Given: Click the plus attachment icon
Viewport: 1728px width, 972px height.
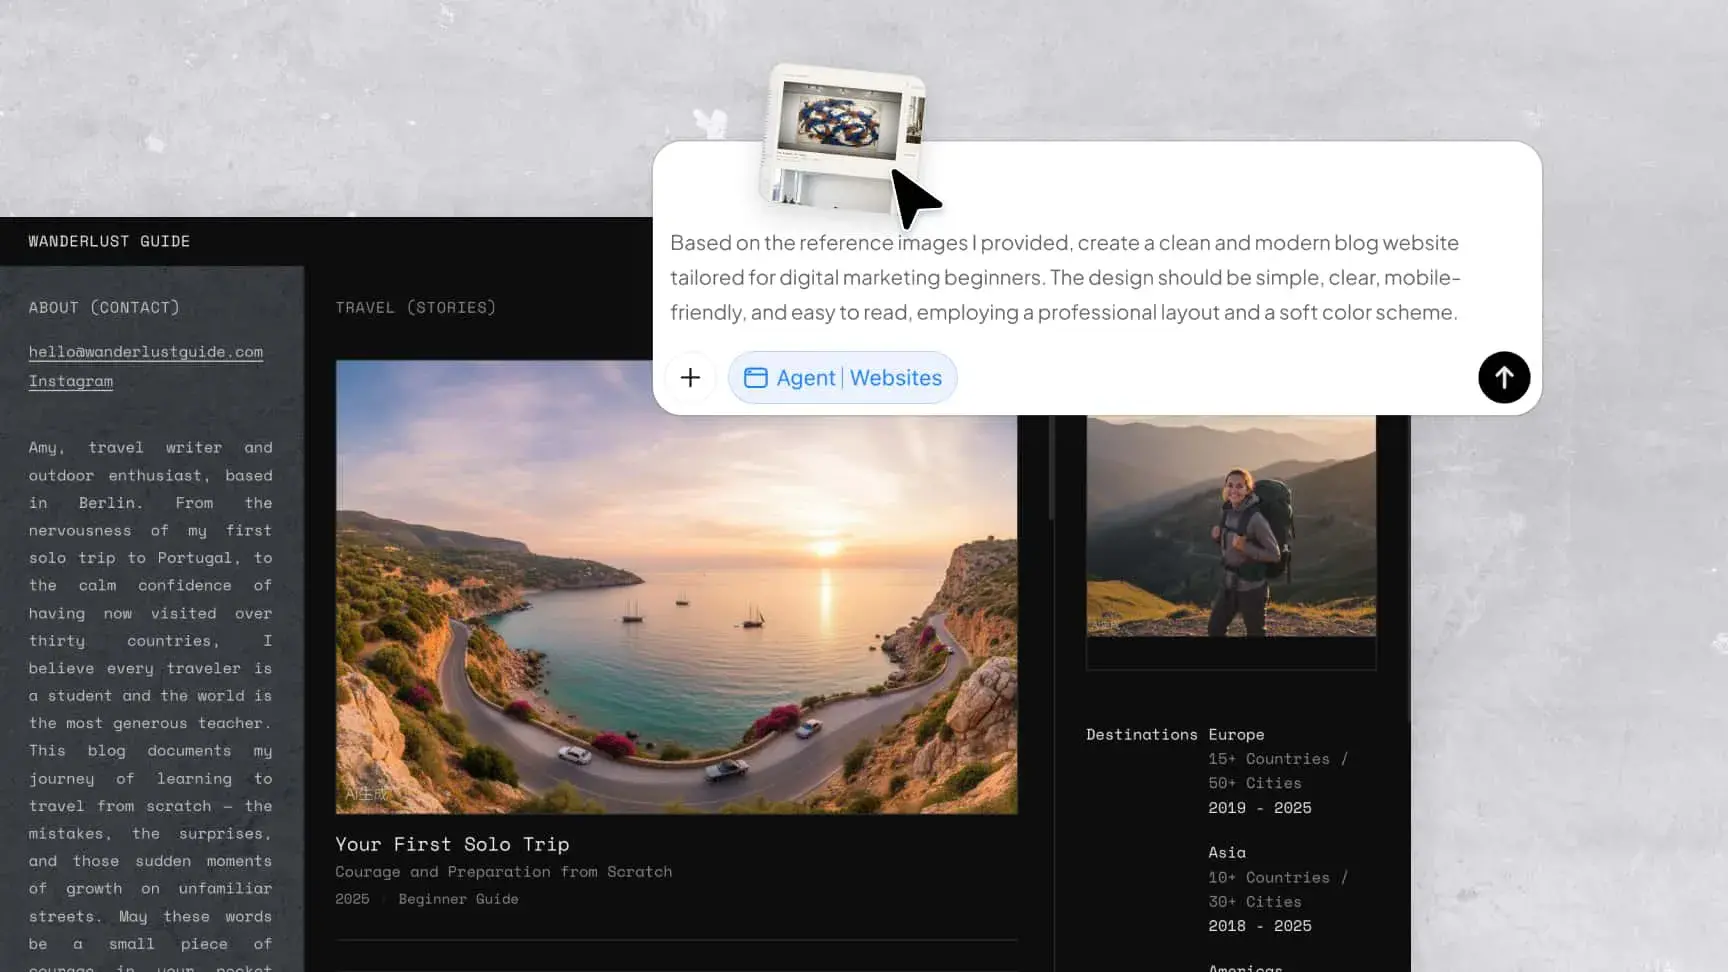Looking at the screenshot, I should point(690,378).
